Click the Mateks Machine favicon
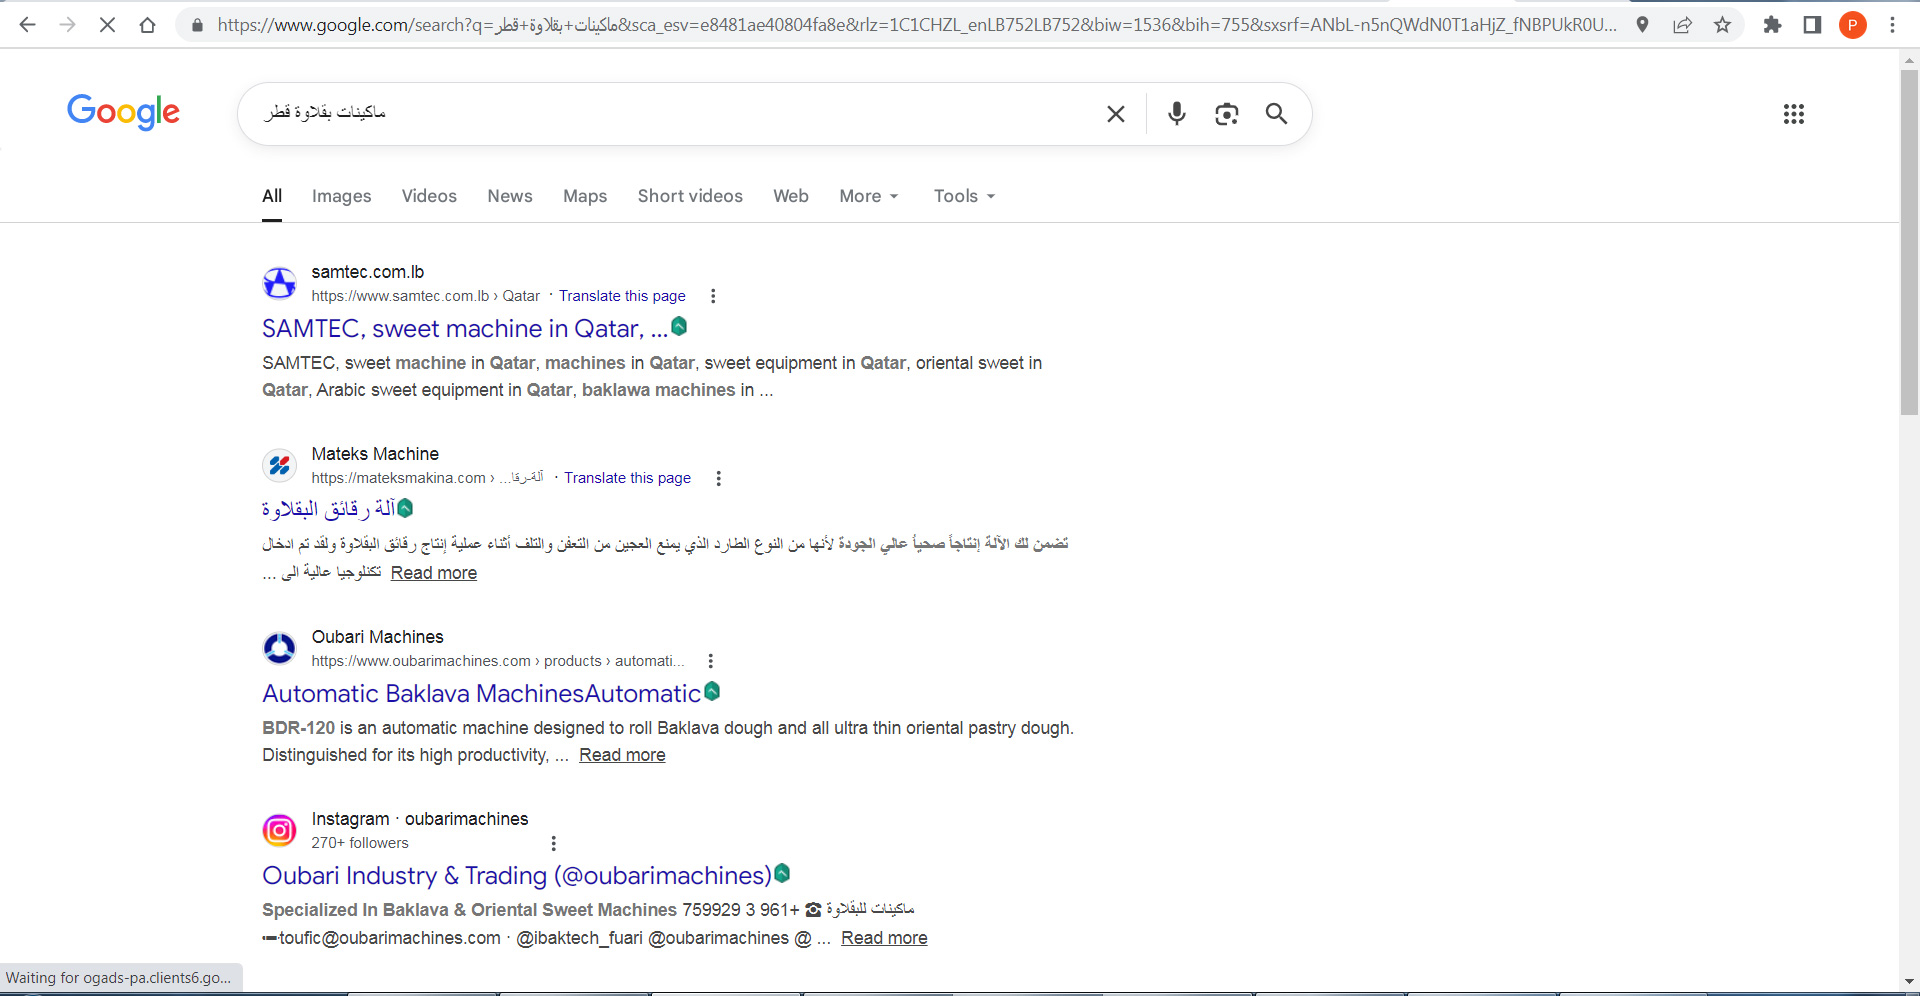The height and width of the screenshot is (996, 1920). tap(280, 465)
